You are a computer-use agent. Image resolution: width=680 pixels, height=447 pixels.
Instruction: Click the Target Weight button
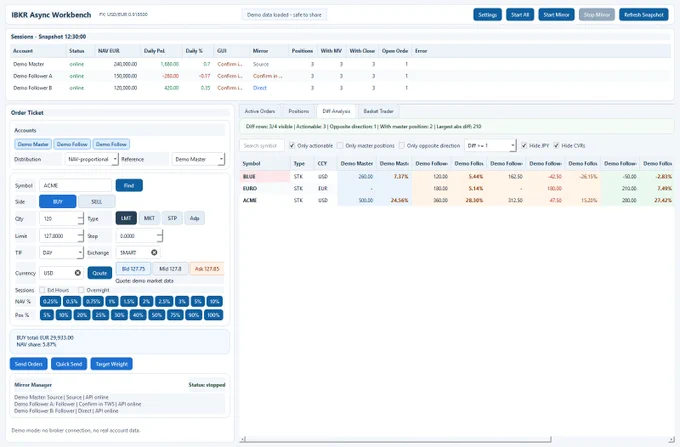111,364
